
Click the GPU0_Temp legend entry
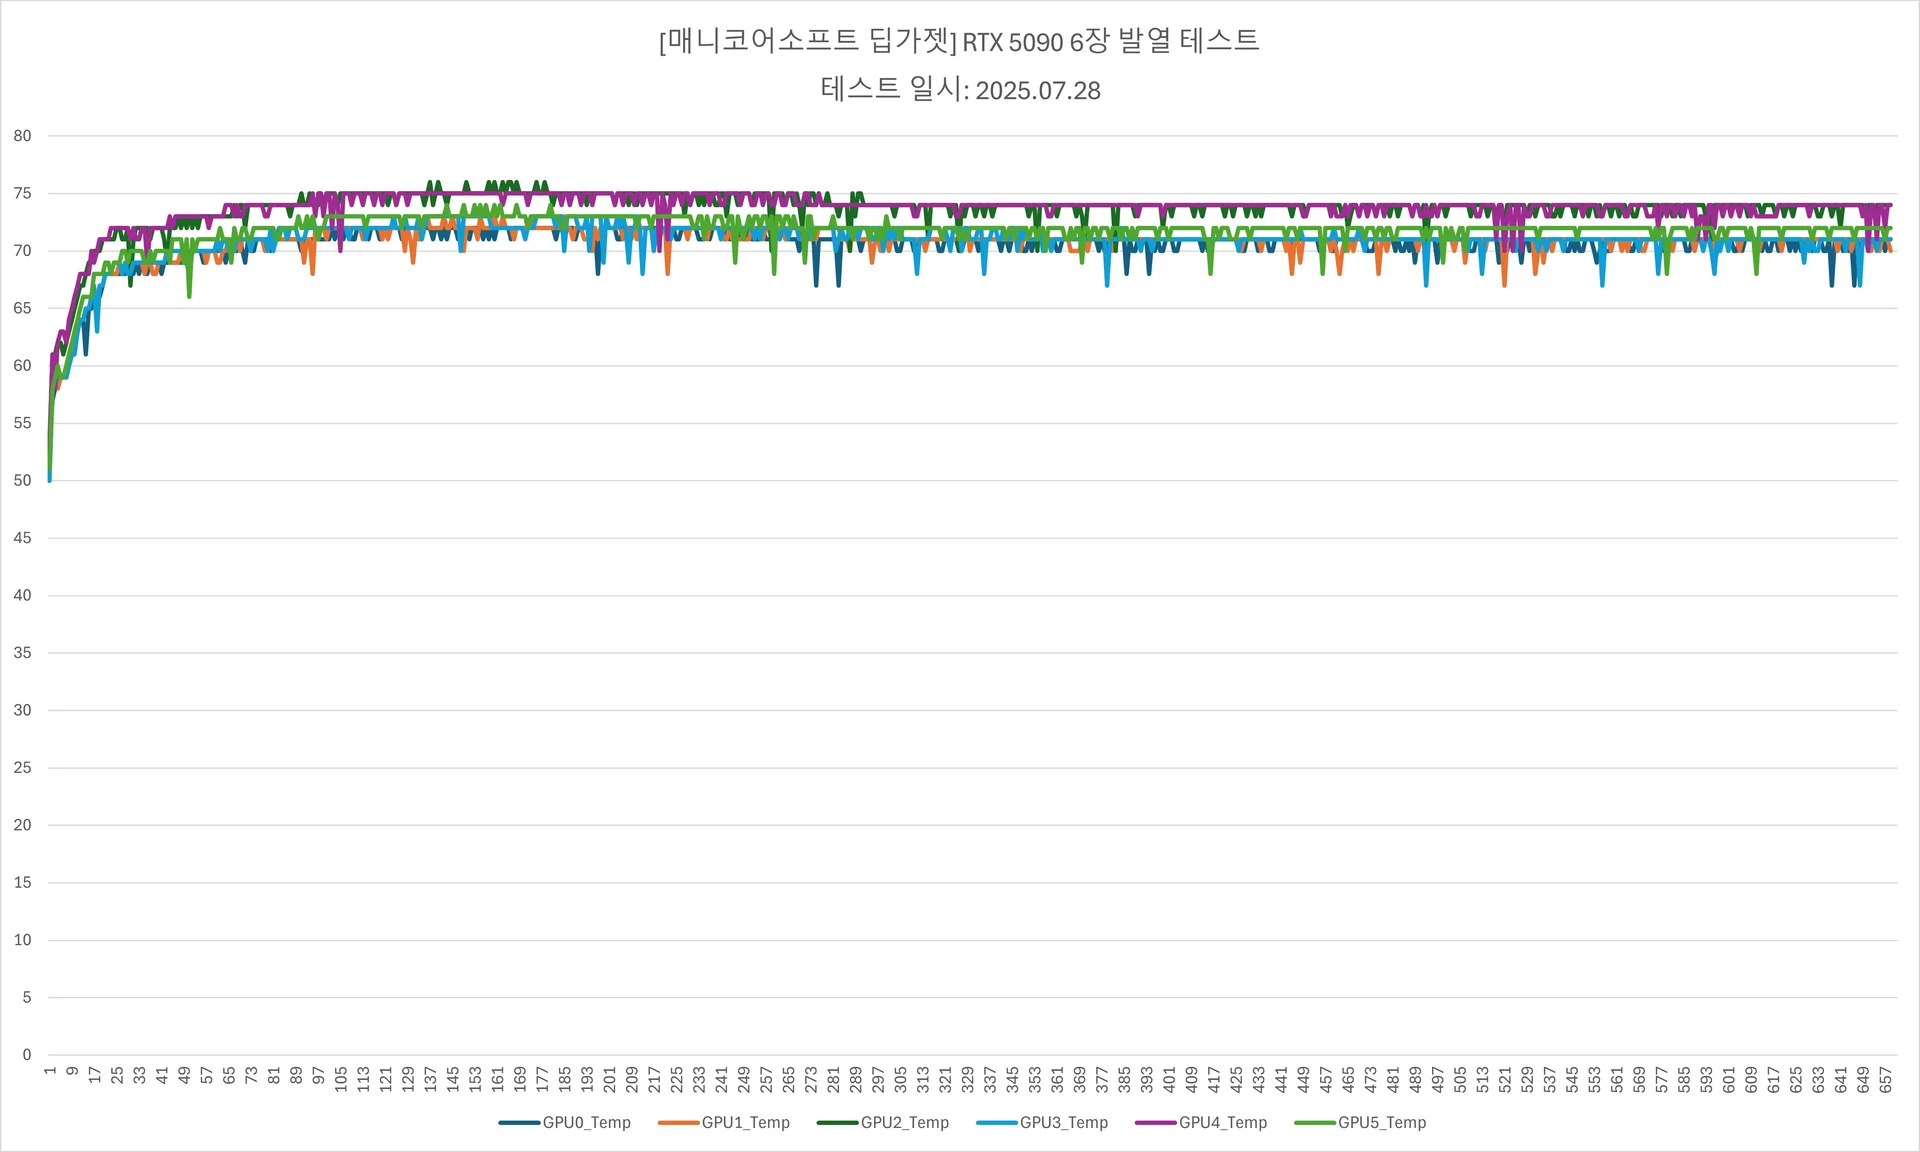586,1123
